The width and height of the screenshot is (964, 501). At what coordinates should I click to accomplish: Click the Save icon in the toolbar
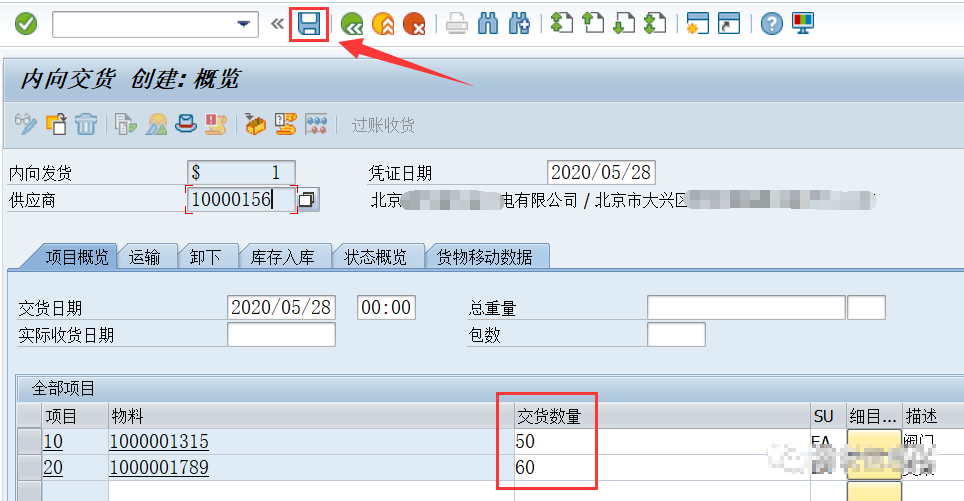tap(309, 24)
